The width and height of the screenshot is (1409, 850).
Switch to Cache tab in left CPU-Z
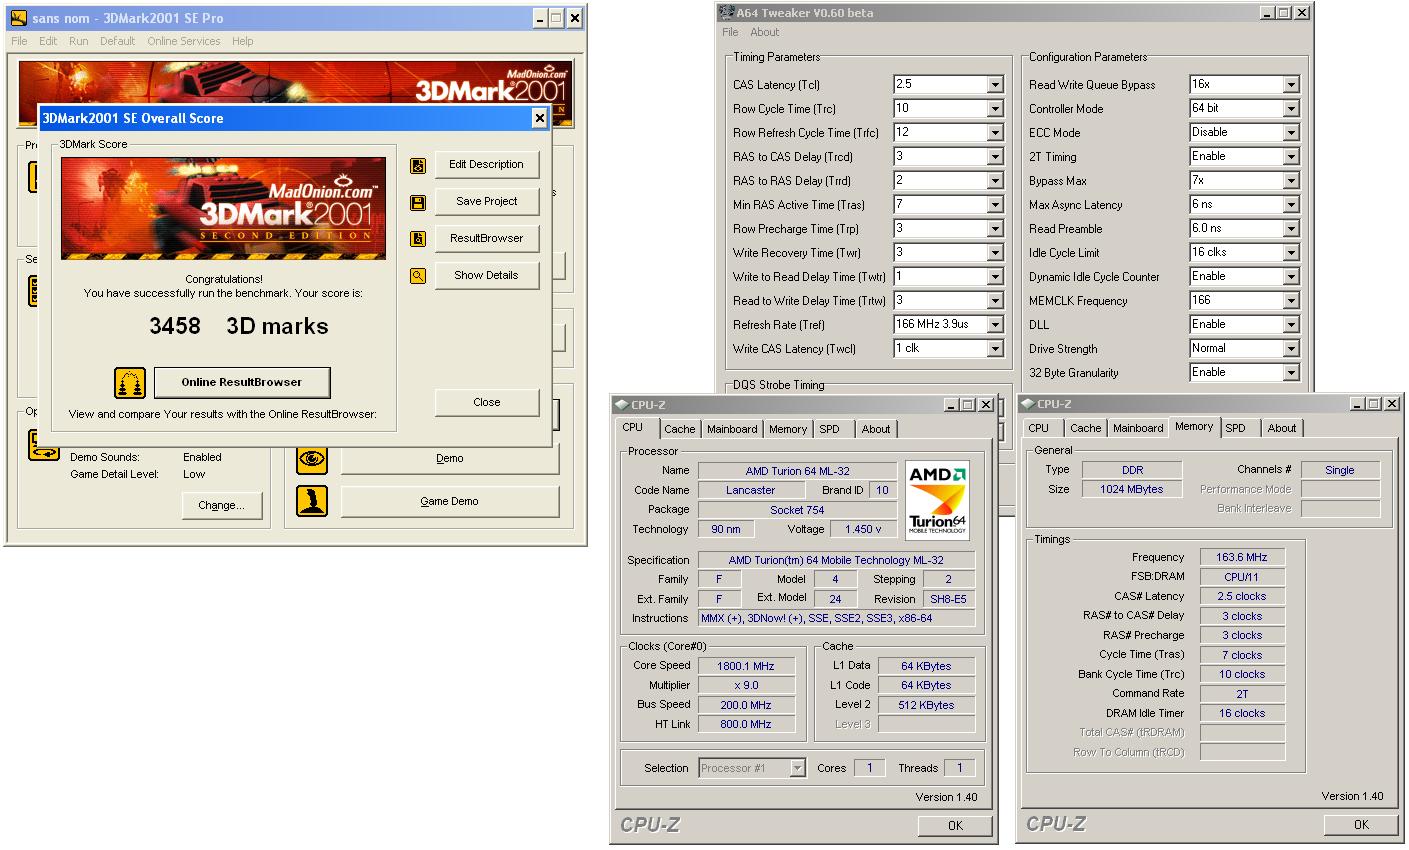pyautogui.click(x=680, y=429)
